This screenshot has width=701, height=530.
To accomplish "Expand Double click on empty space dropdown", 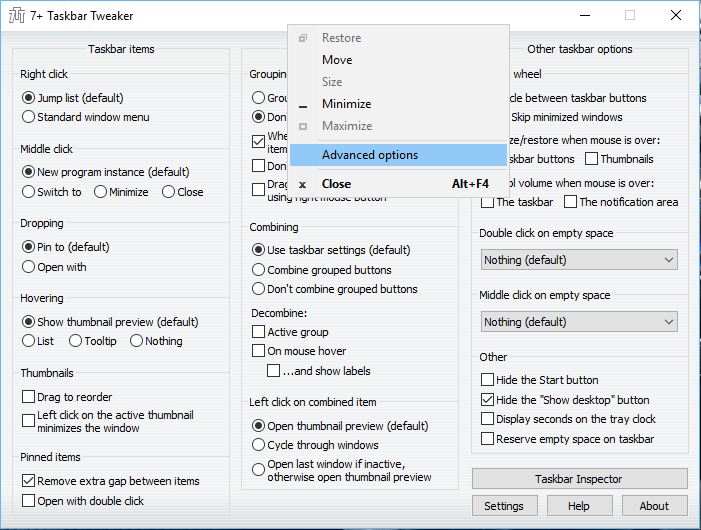I will tap(579, 260).
